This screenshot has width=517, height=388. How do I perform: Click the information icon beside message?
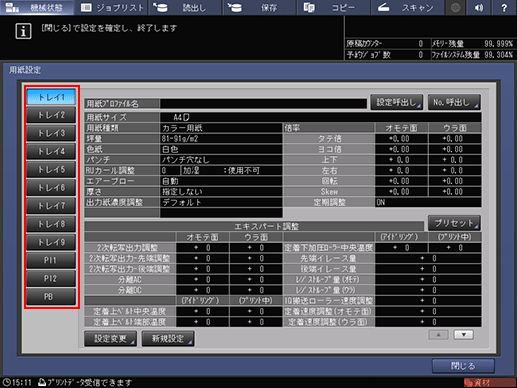click(23, 31)
